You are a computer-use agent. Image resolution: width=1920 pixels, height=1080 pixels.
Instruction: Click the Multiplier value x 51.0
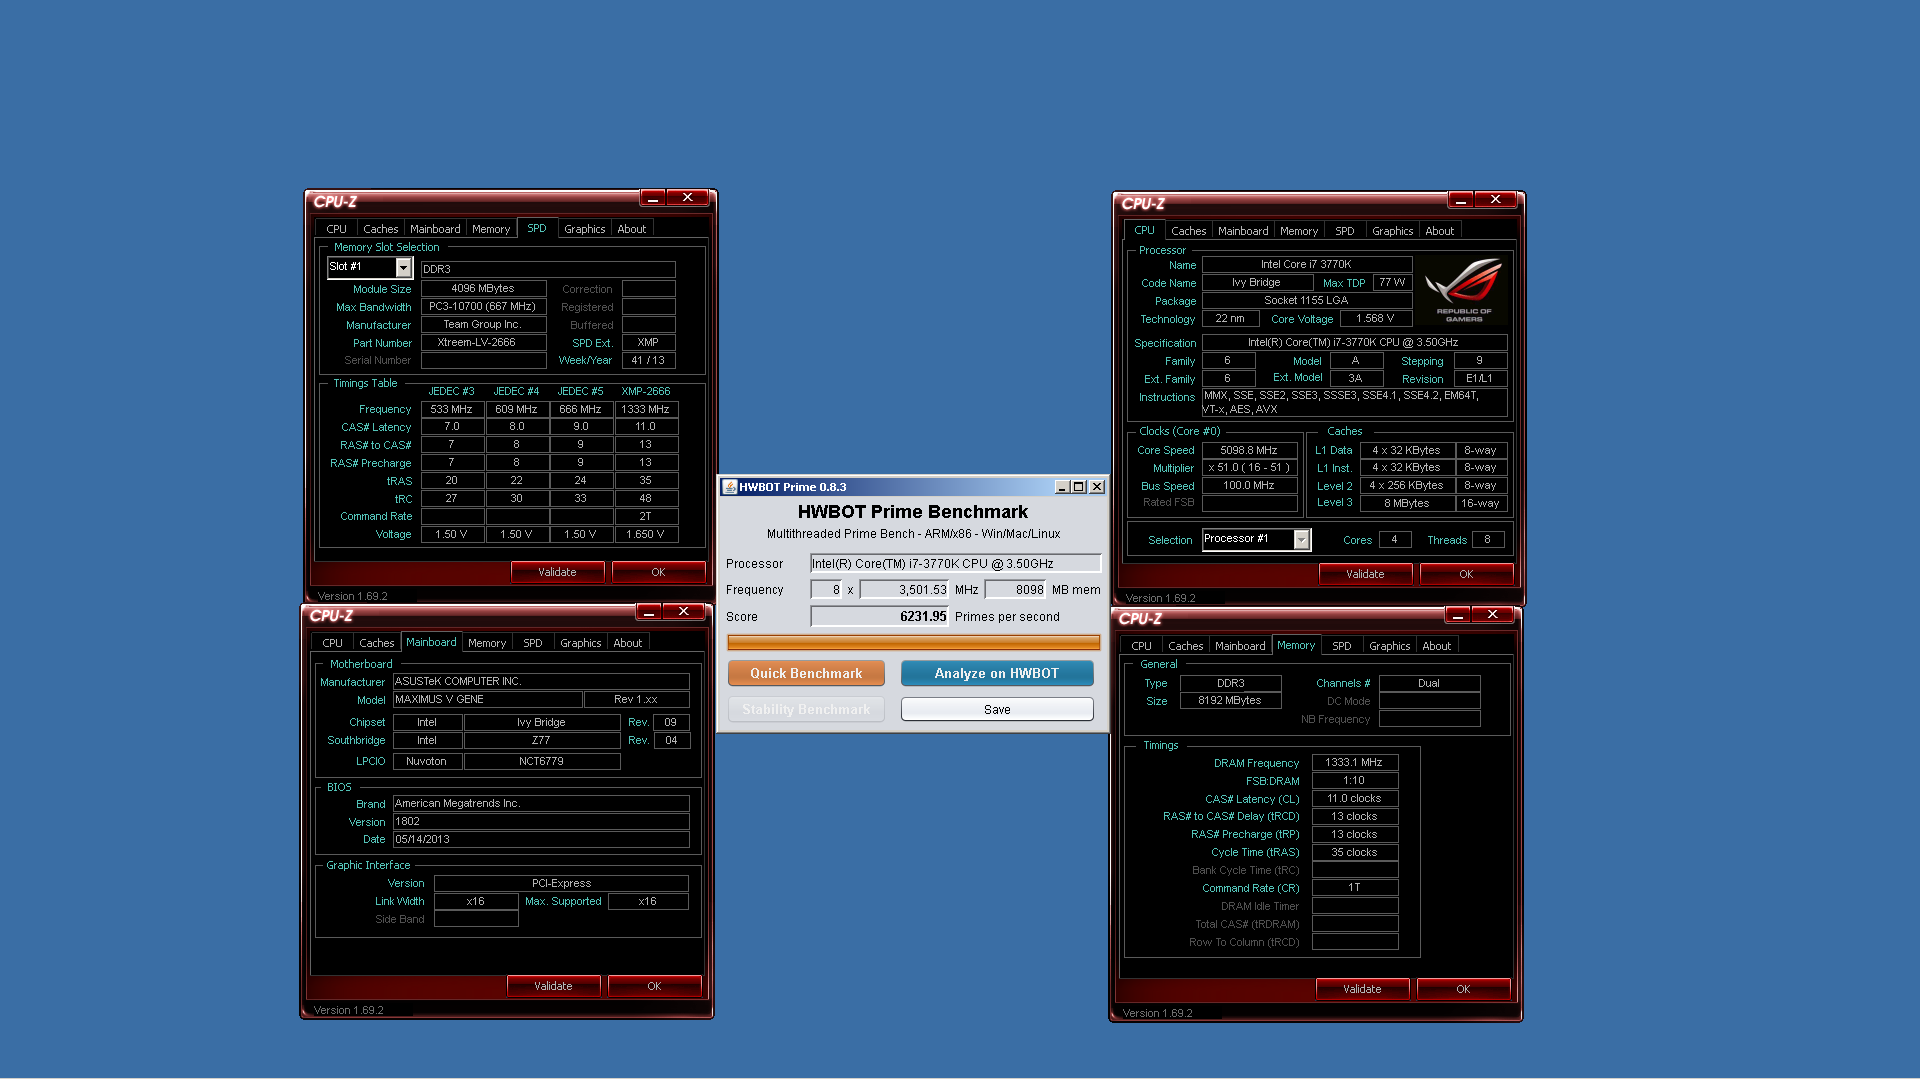(1249, 468)
